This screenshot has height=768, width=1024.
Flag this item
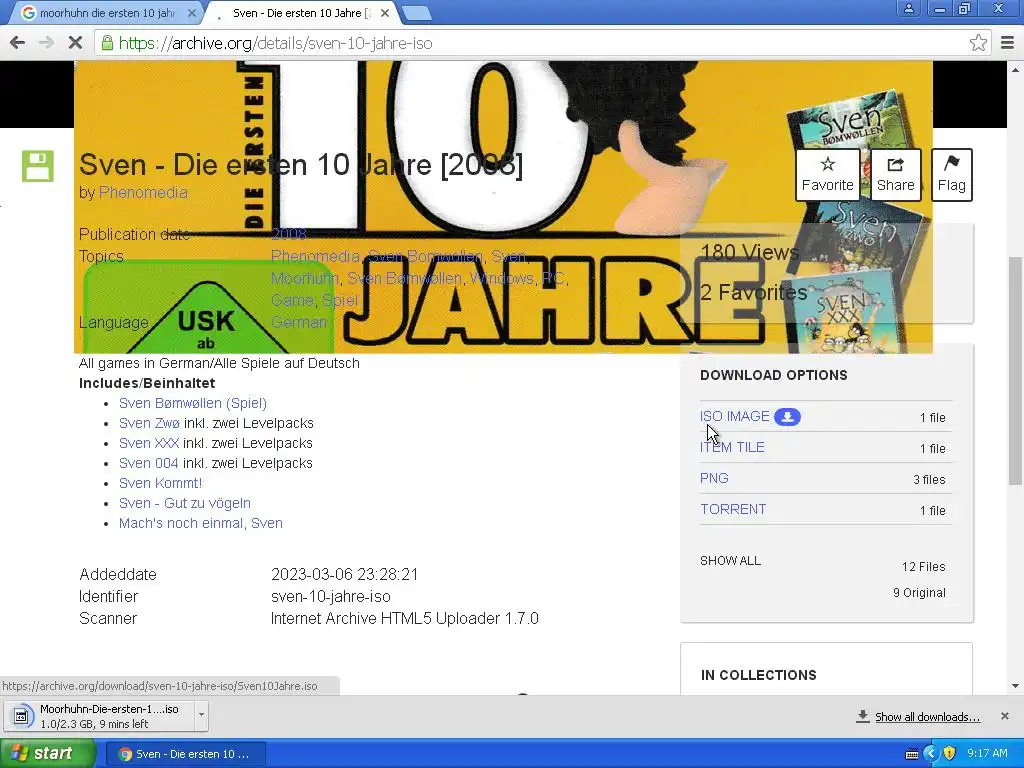[x=952, y=175]
